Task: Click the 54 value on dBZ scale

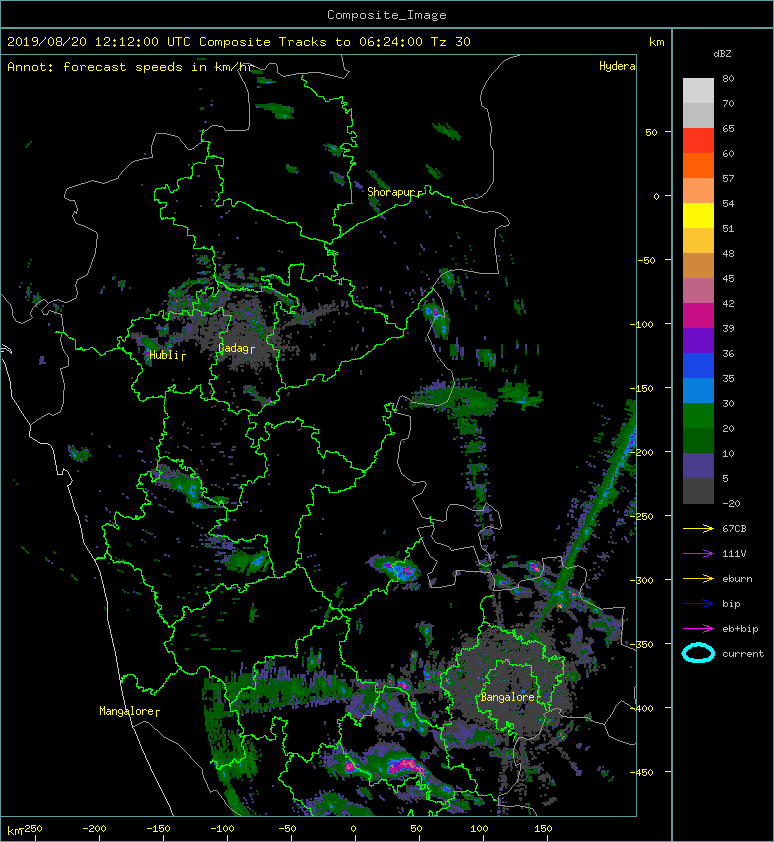Action: coord(728,204)
